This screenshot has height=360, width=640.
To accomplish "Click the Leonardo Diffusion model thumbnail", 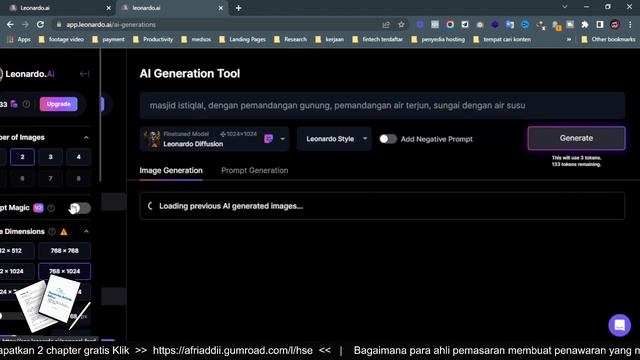I will point(152,139).
